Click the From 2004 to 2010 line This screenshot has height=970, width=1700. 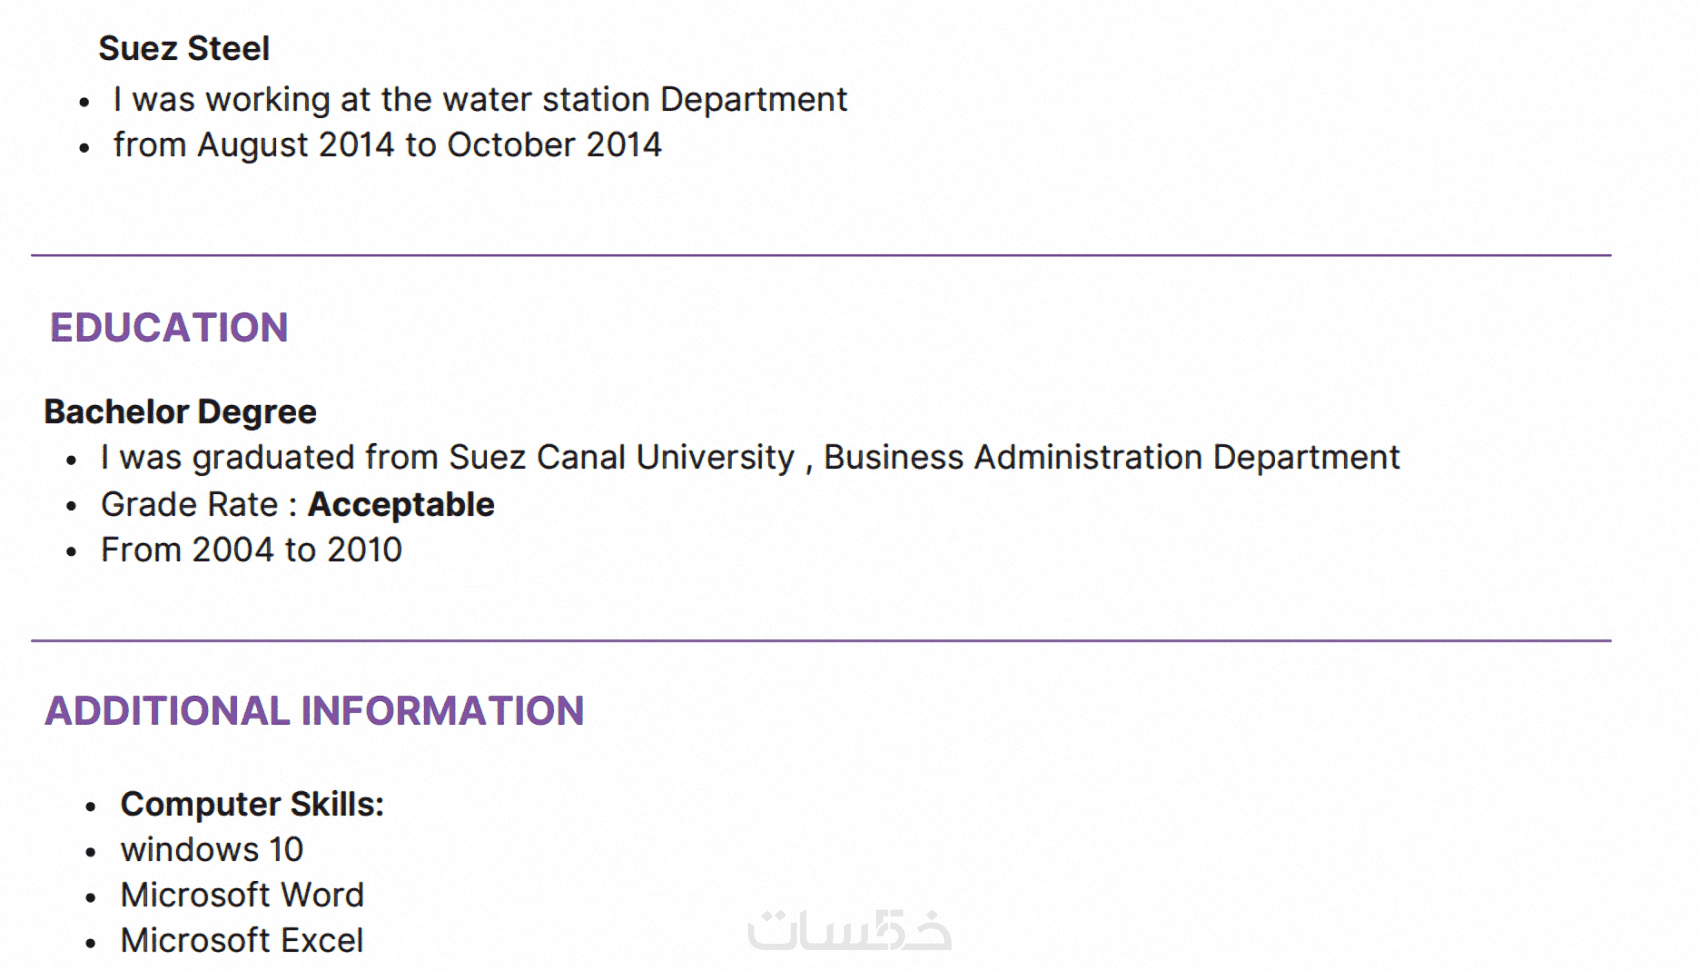pos(251,550)
